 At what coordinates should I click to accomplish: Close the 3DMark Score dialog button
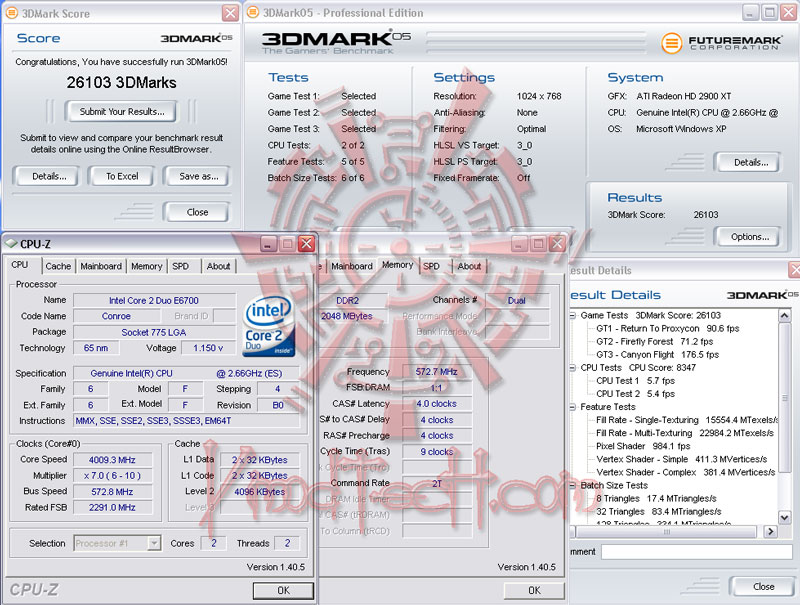(197, 212)
